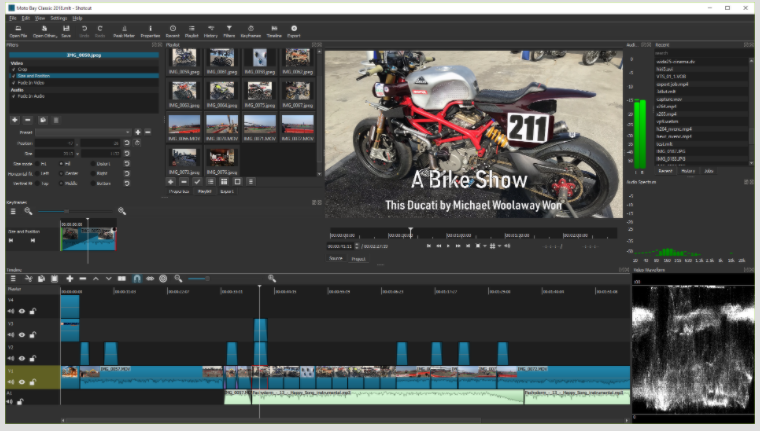Adjust the keyframes zoom slider
The image size is (760, 431).
click(75, 211)
